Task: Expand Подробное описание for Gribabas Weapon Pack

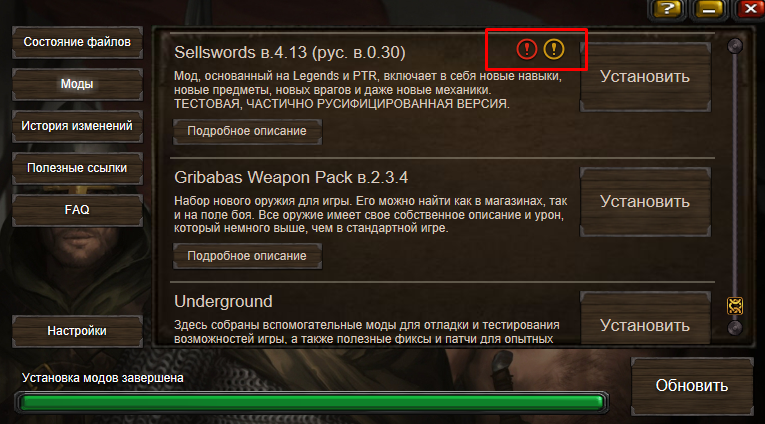Action: (x=247, y=256)
